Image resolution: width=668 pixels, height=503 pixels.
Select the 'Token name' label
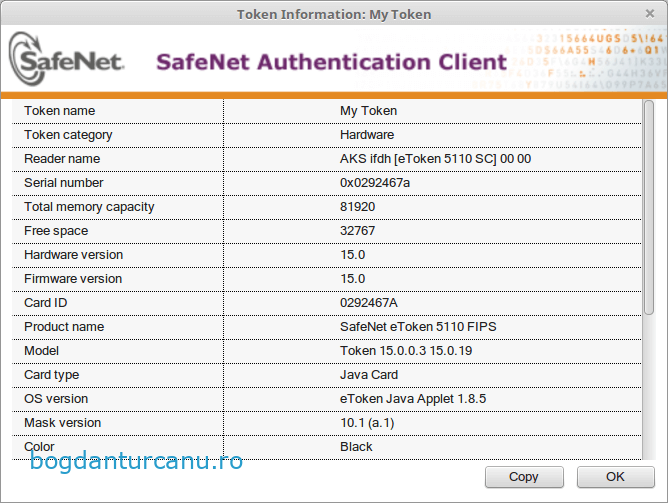[59, 111]
